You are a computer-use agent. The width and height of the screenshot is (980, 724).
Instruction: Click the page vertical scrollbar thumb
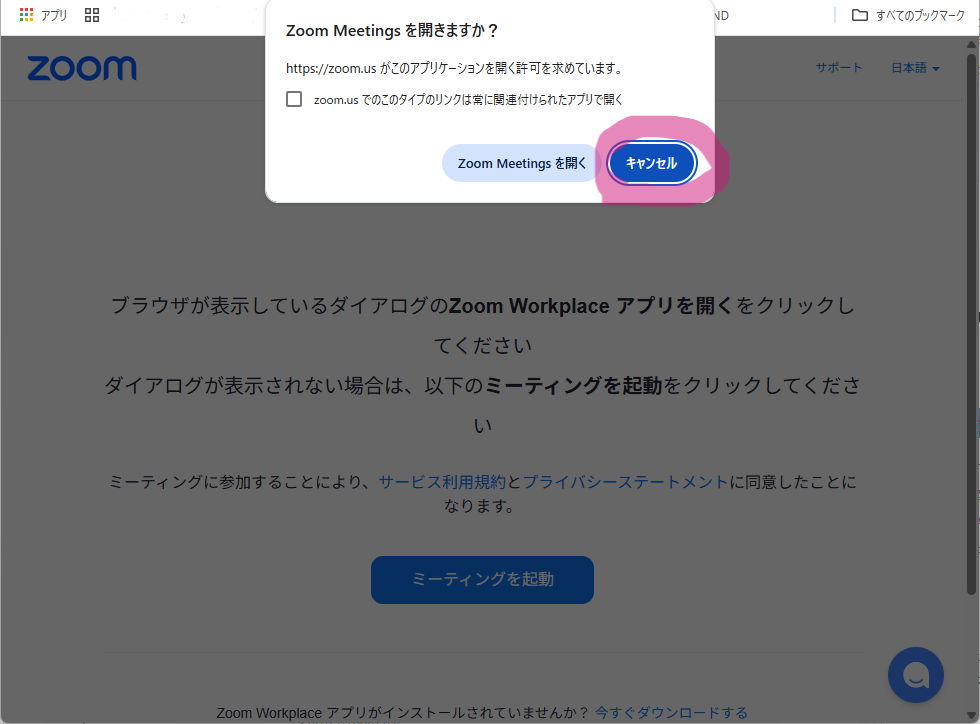coord(971,324)
